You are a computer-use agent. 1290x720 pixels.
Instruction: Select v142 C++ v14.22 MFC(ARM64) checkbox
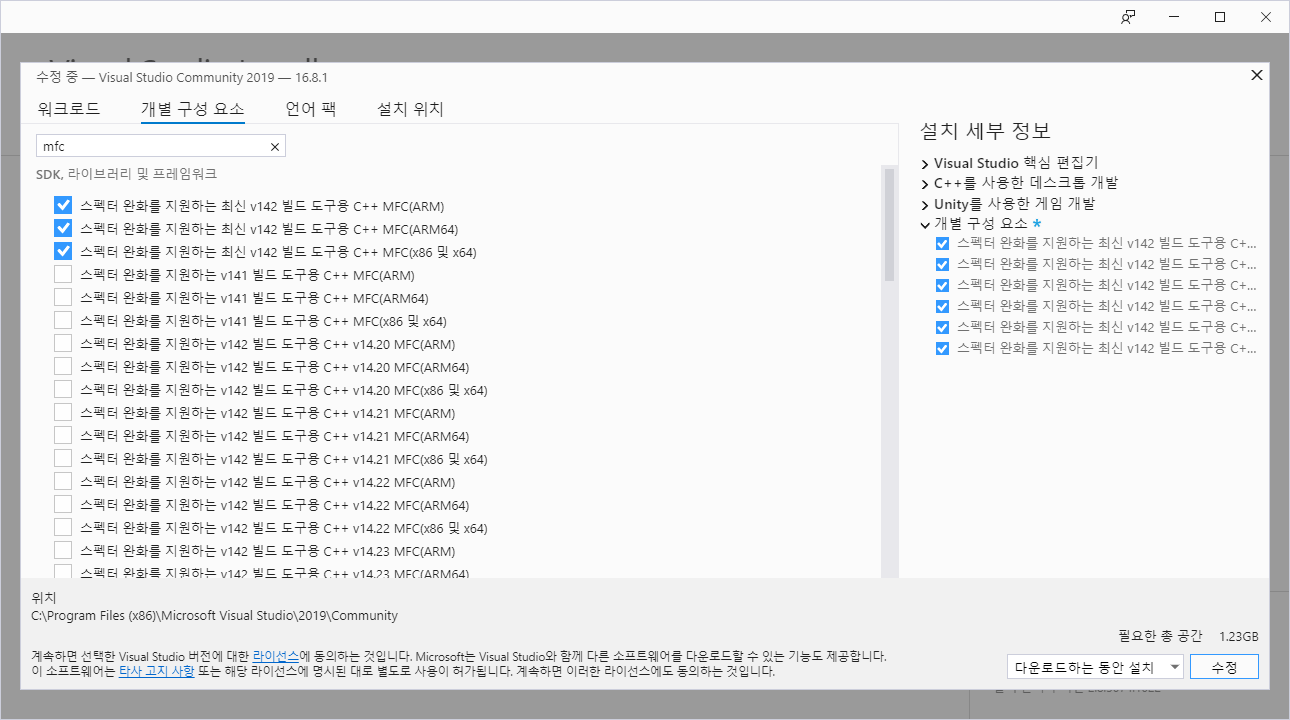(x=63, y=505)
